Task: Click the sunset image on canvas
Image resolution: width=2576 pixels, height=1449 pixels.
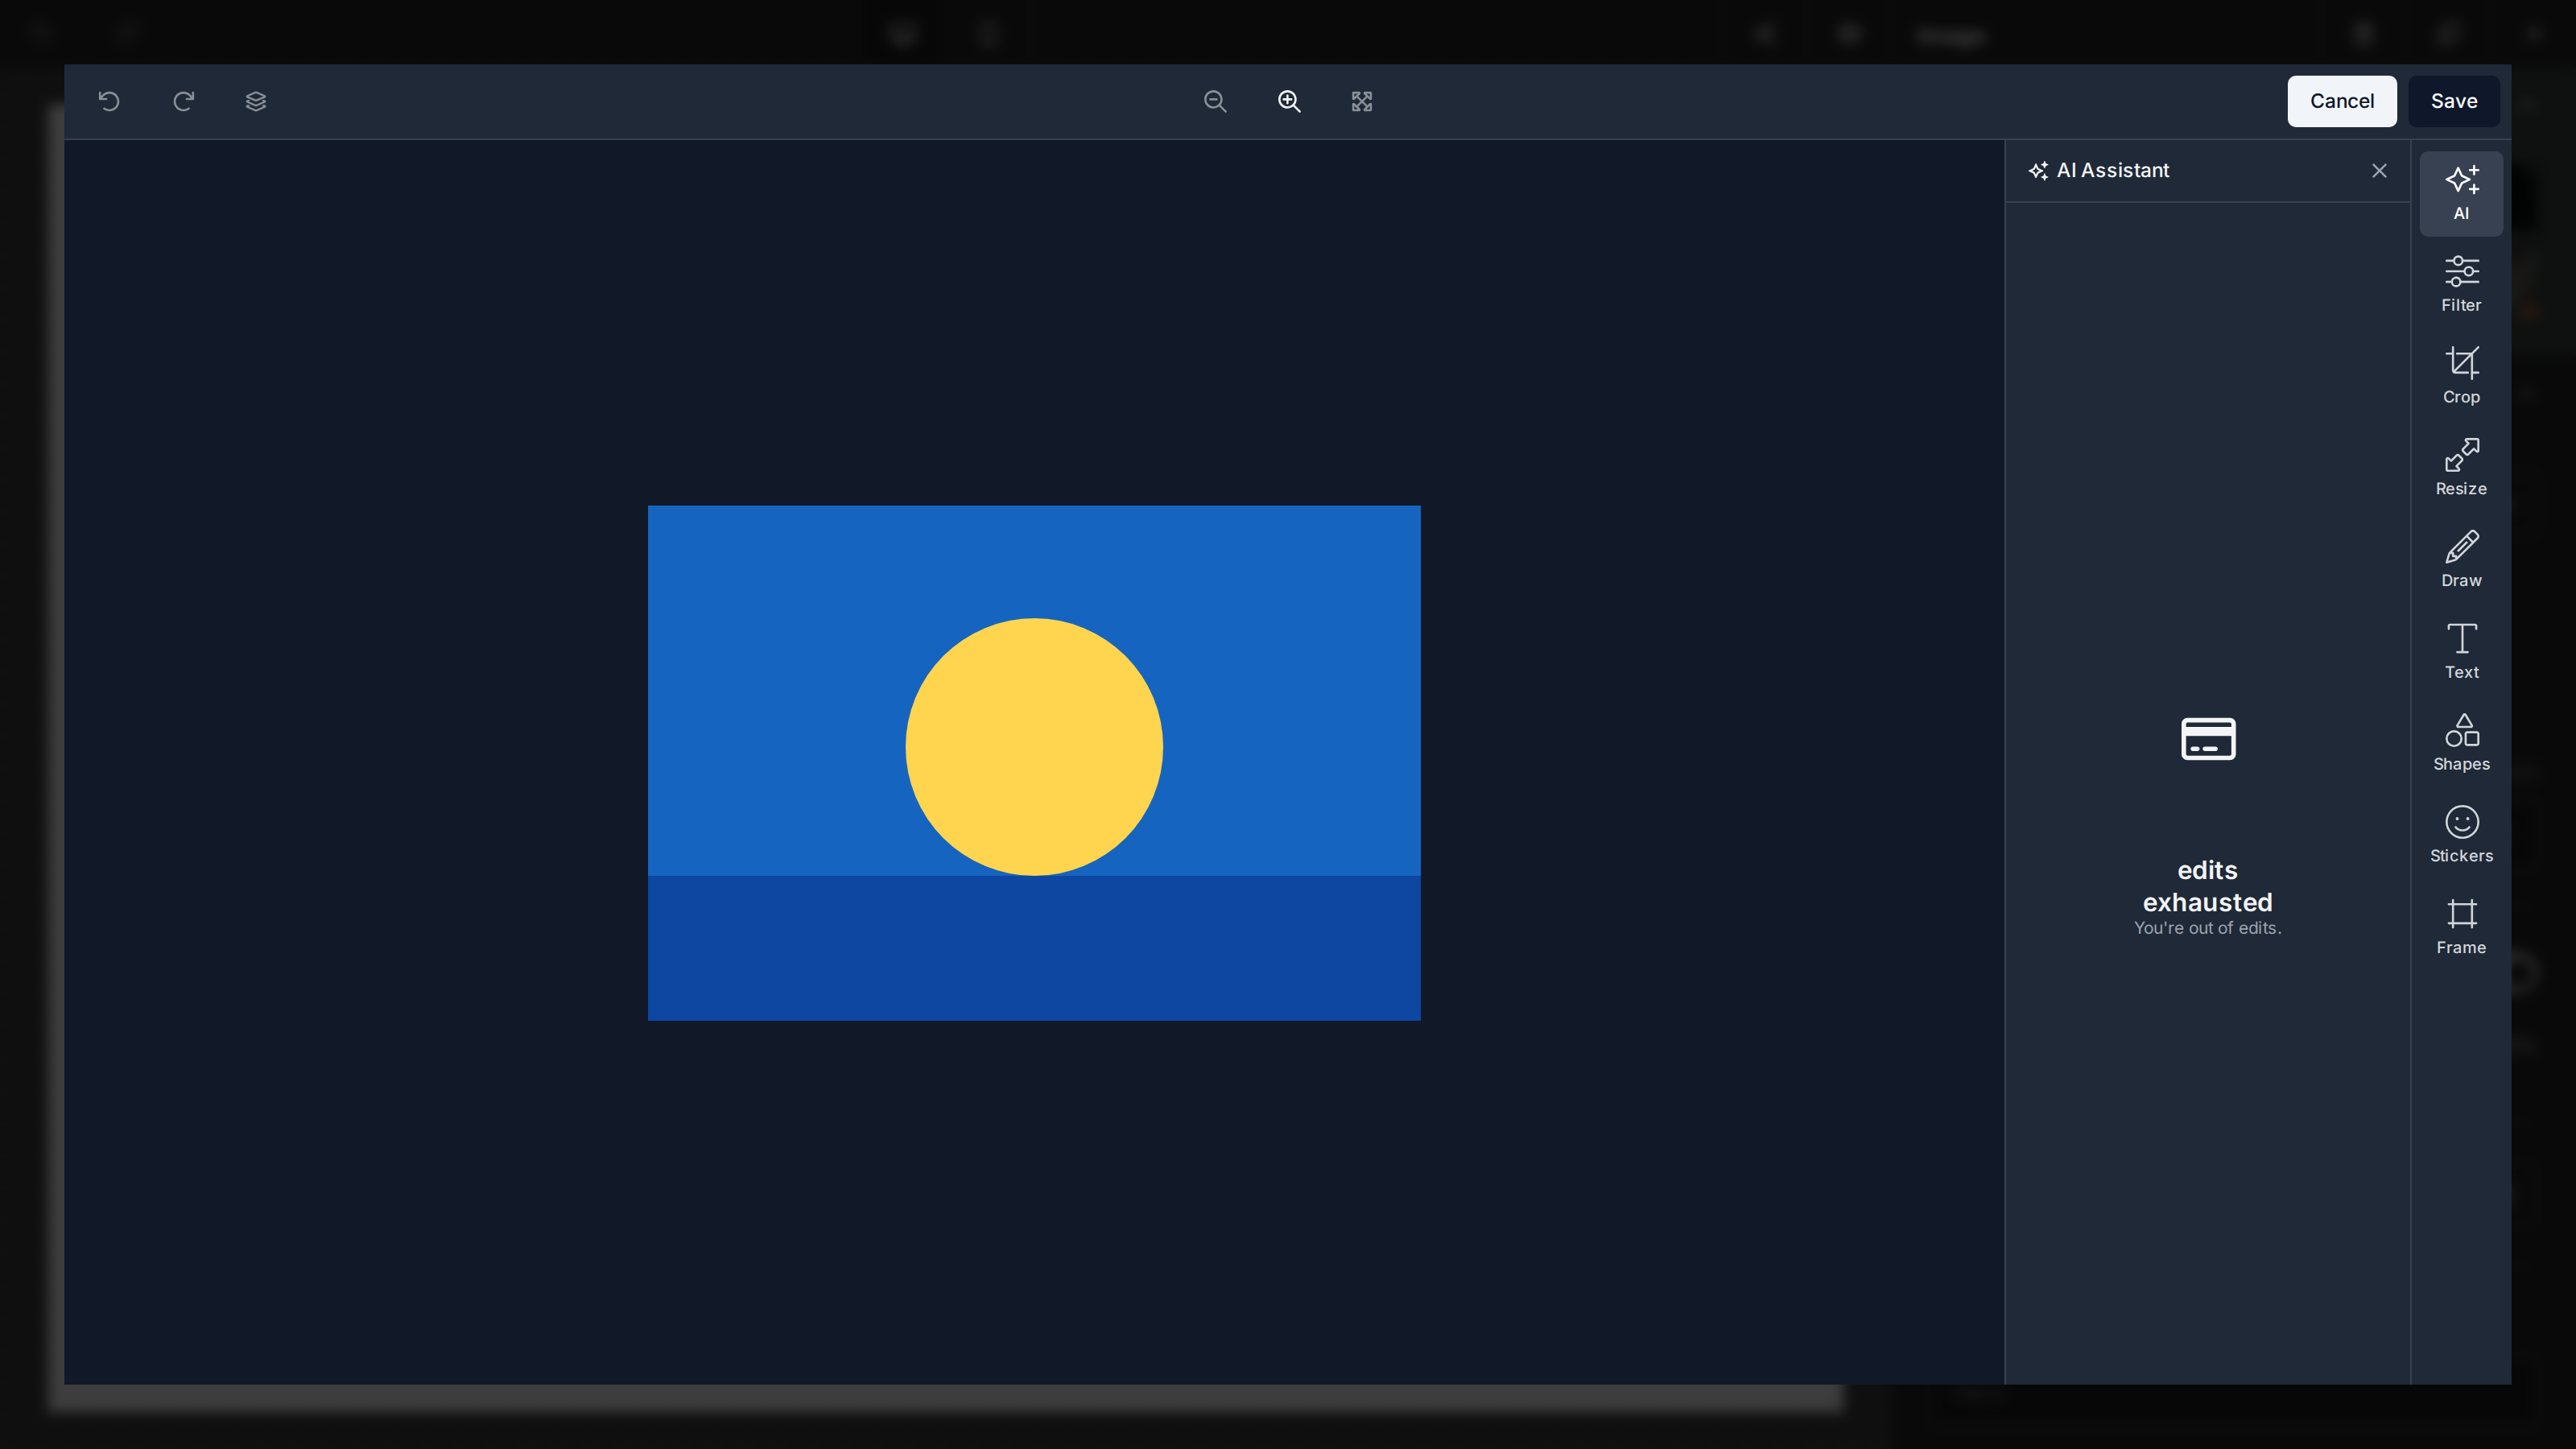Action: coord(1034,763)
